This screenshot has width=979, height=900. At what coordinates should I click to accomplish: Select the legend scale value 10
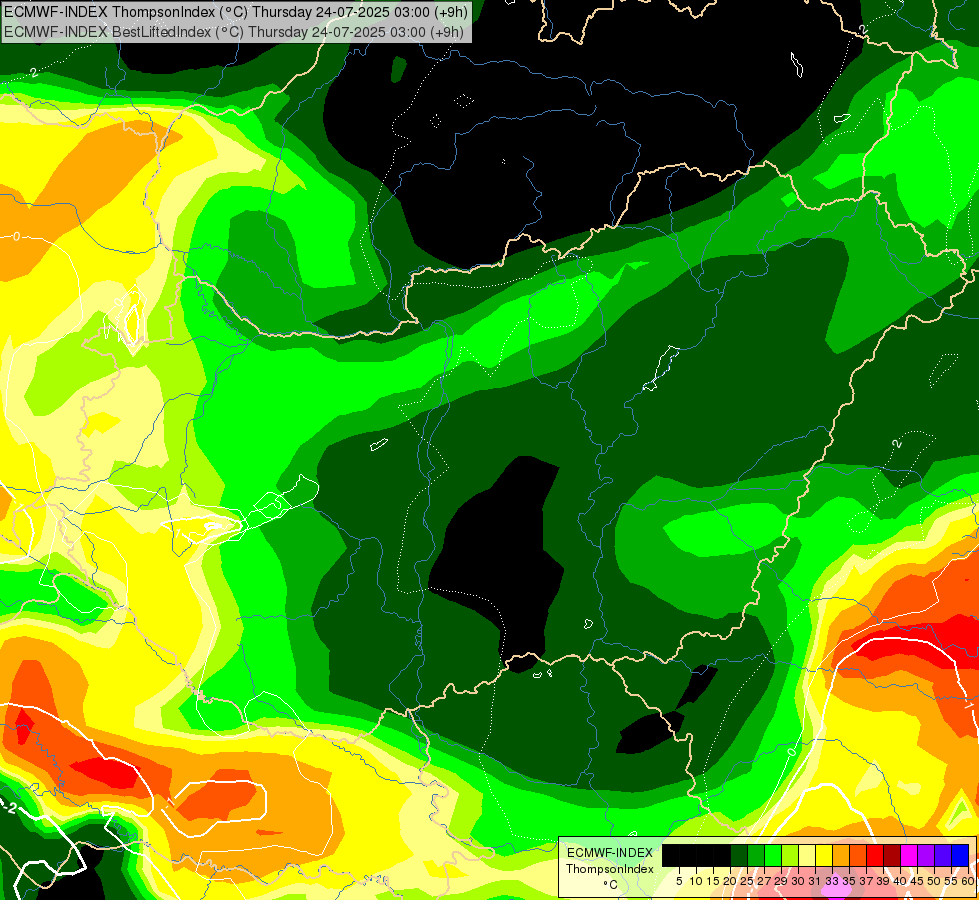coord(696,881)
